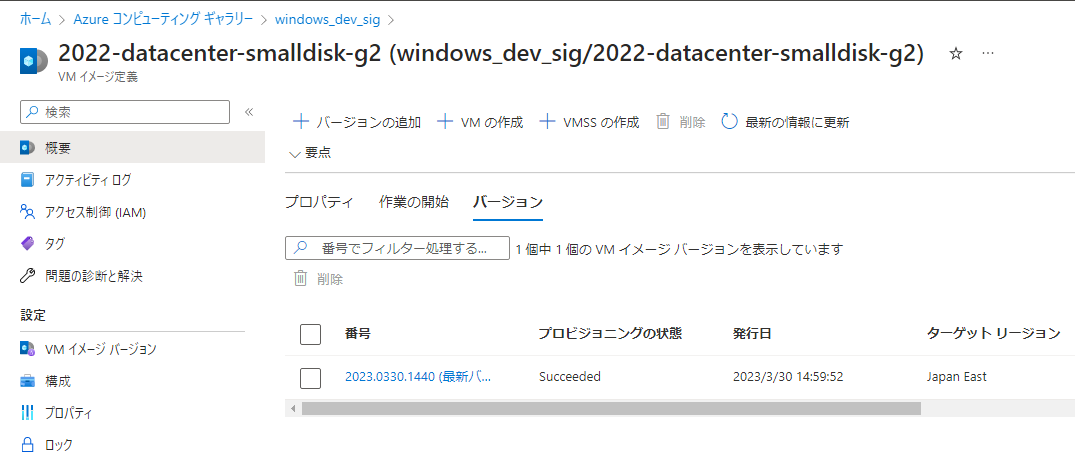
Task: Click the Japan East region cell
Action: 956,377
